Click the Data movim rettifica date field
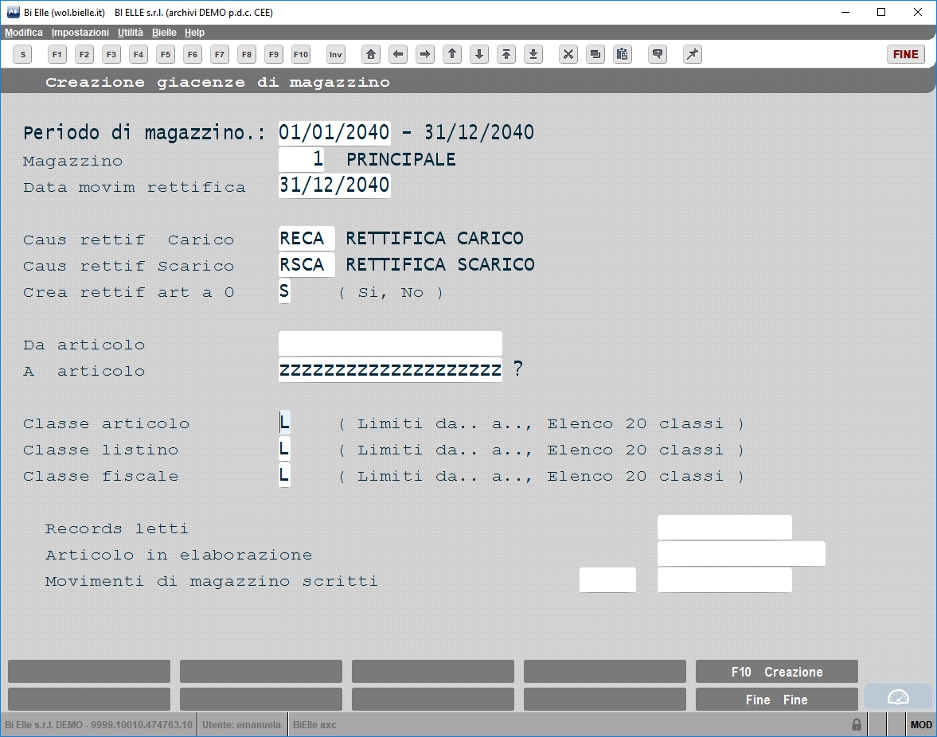 click(x=335, y=185)
